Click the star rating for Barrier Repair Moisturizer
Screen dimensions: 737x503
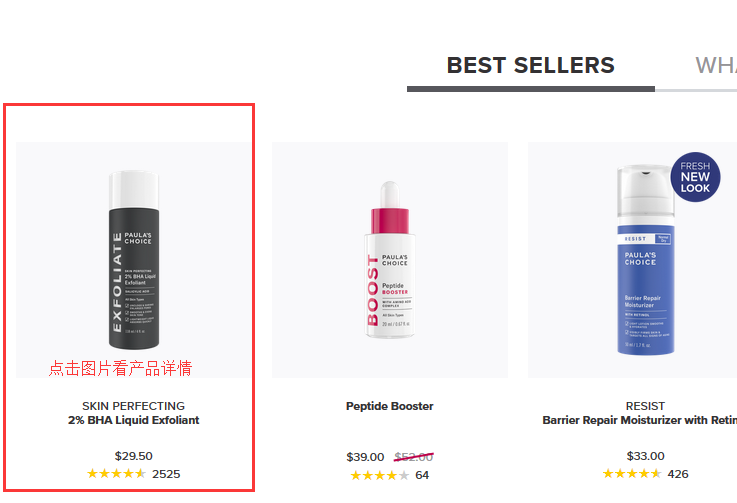pyautogui.click(x=631, y=474)
